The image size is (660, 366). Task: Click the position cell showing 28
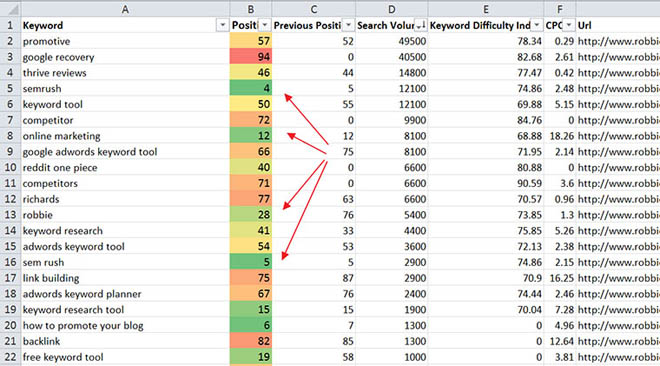coord(250,215)
